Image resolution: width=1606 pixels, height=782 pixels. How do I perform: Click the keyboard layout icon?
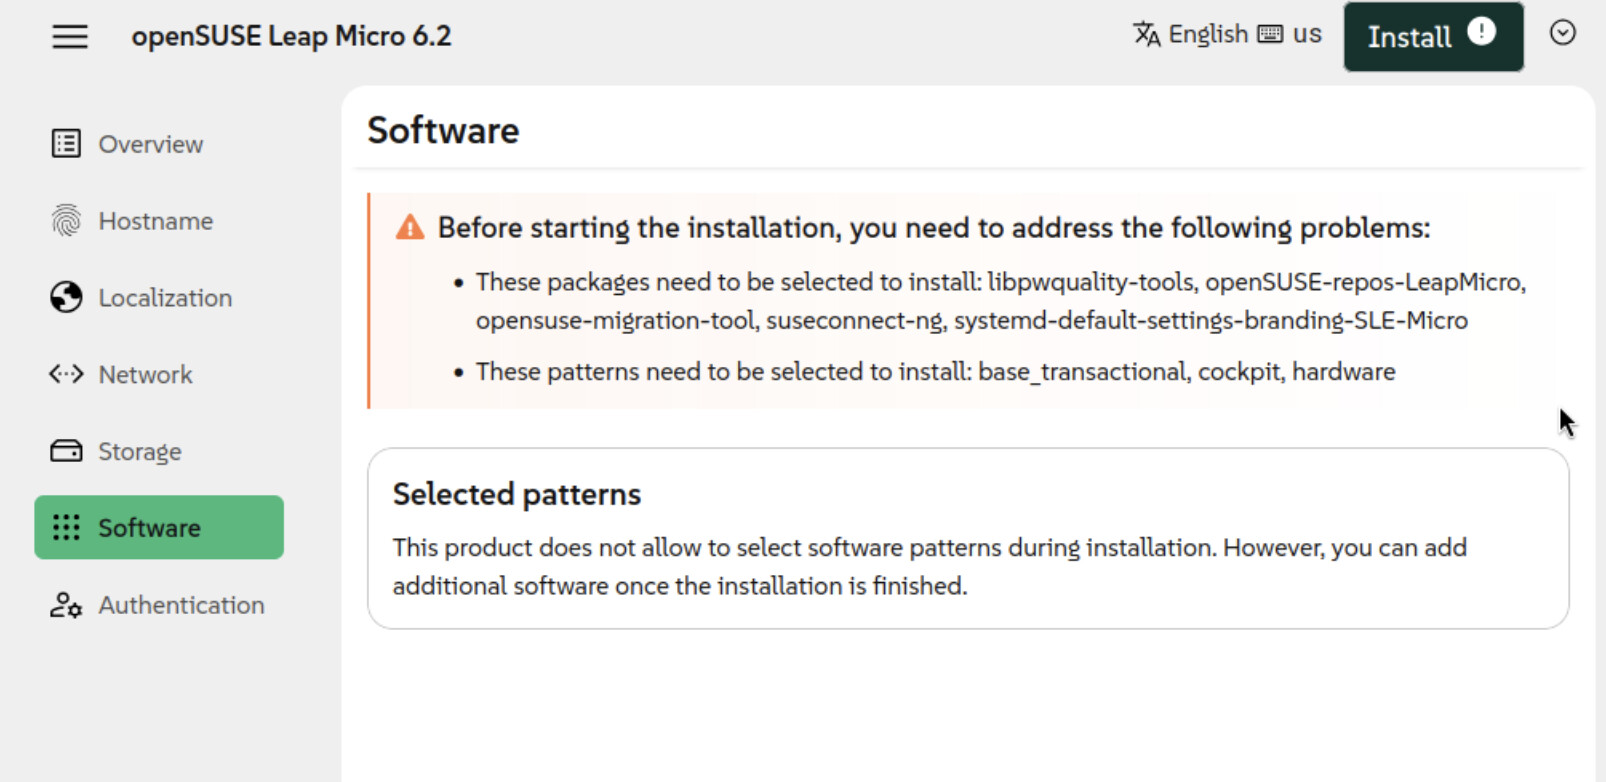pos(1270,35)
